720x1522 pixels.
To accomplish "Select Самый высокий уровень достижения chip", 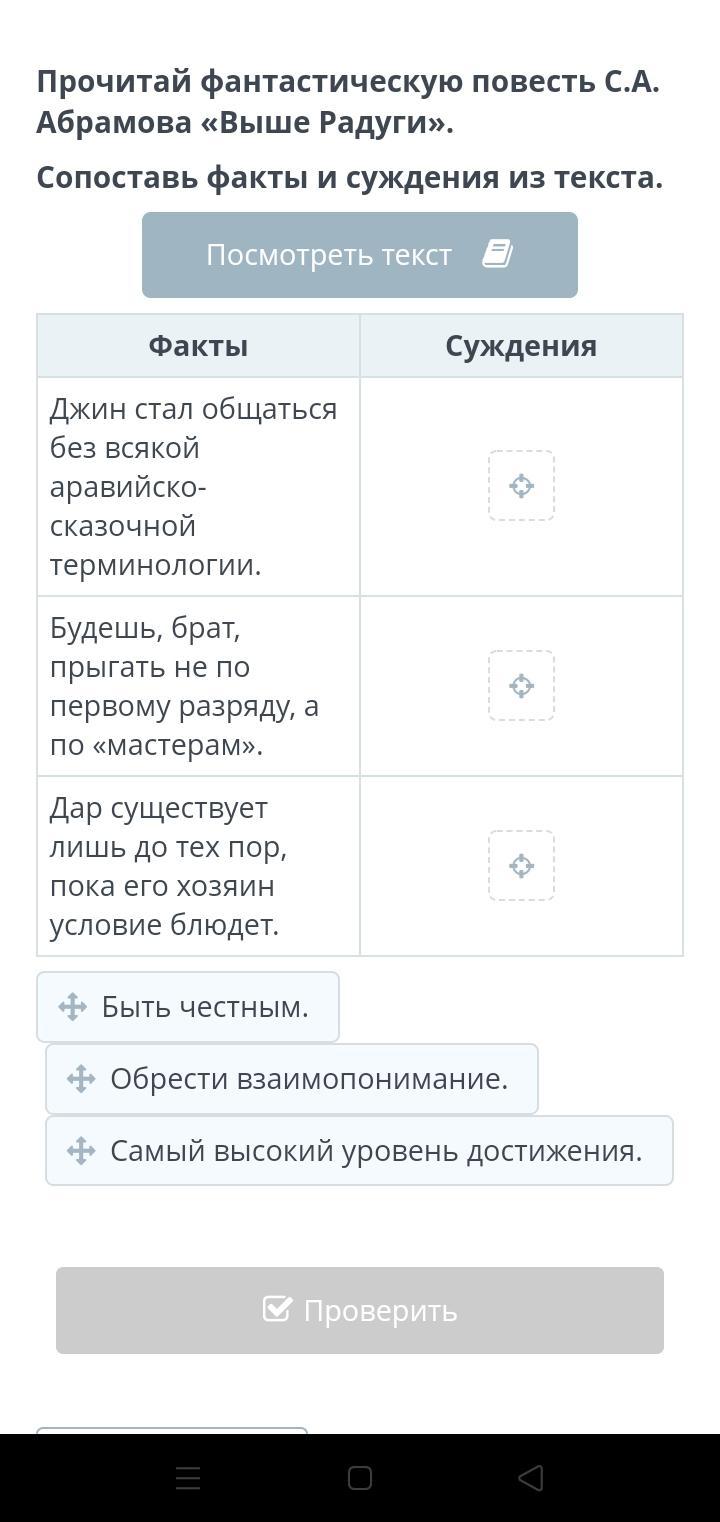I will click(x=359, y=1151).
